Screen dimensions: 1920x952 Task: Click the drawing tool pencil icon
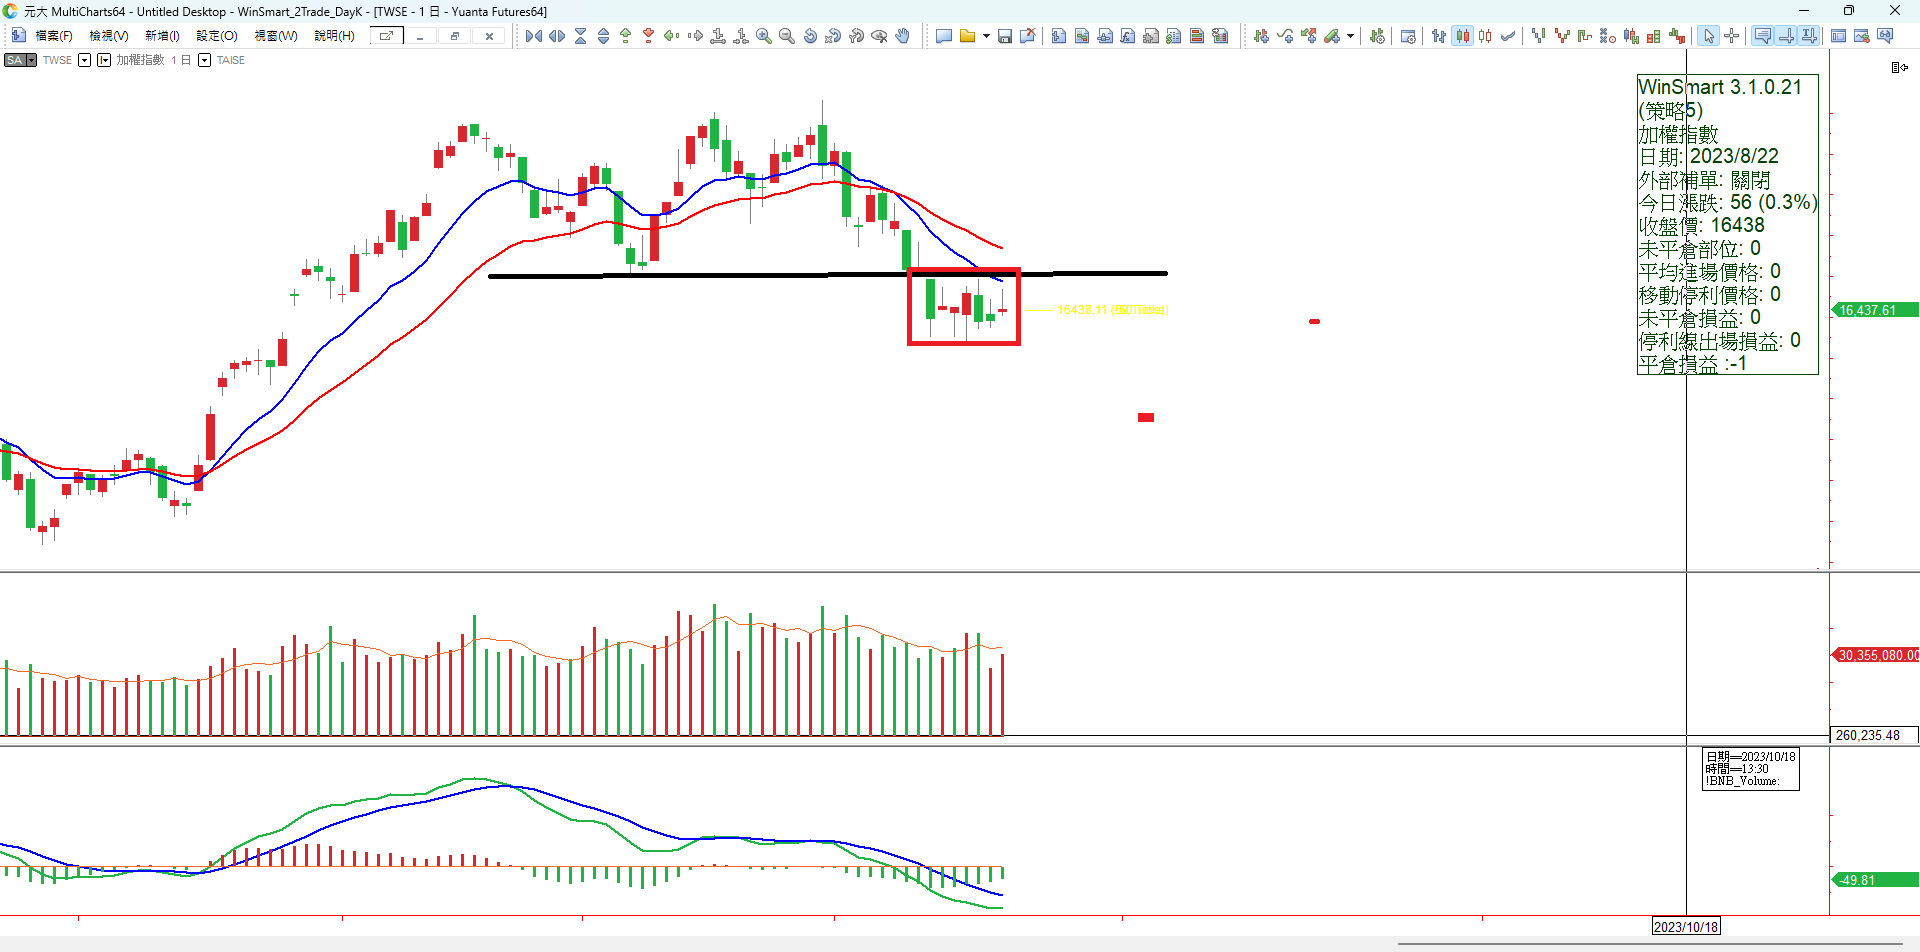[x=1331, y=36]
